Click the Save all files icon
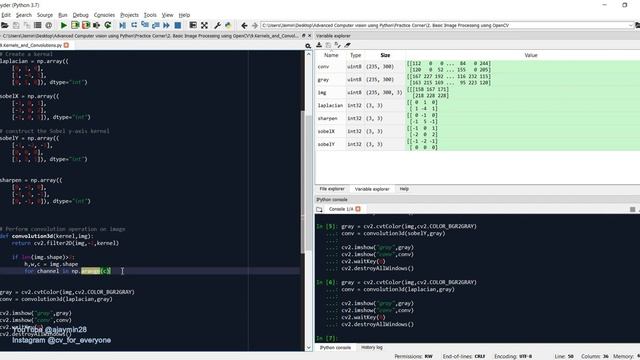640x360 pixels. click(x=27, y=25)
